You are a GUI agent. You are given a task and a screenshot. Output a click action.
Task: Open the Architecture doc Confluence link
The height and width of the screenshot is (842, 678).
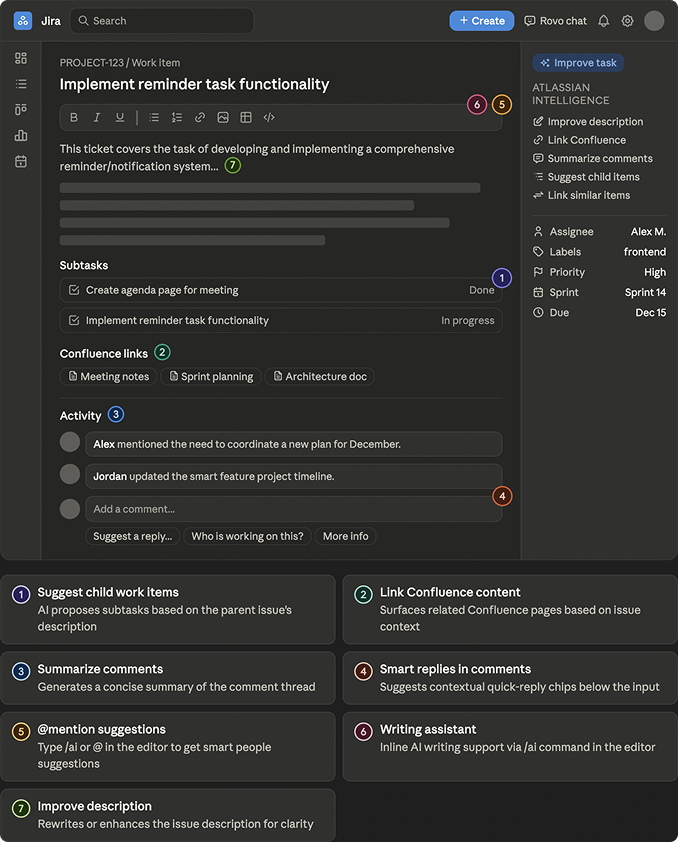click(x=320, y=376)
